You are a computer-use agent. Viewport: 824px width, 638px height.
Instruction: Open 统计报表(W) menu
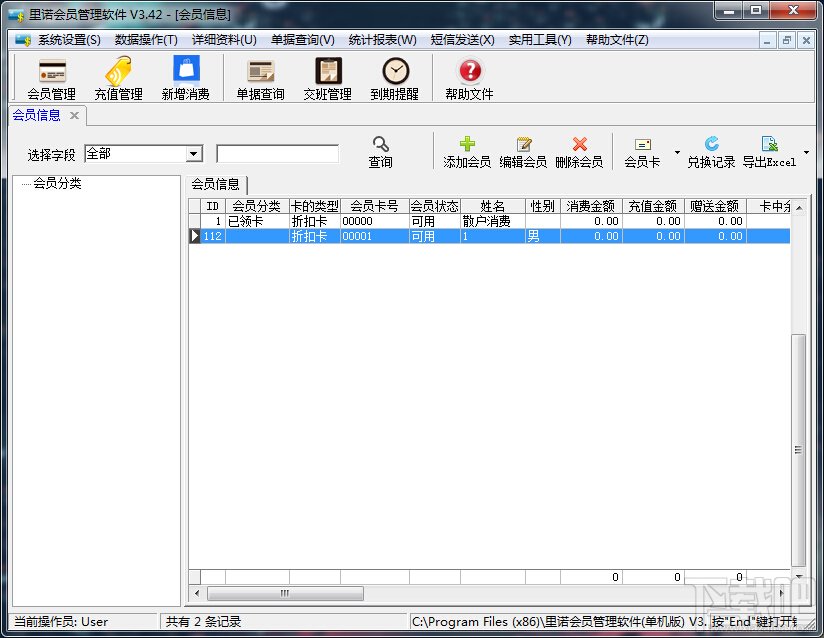tap(382, 40)
